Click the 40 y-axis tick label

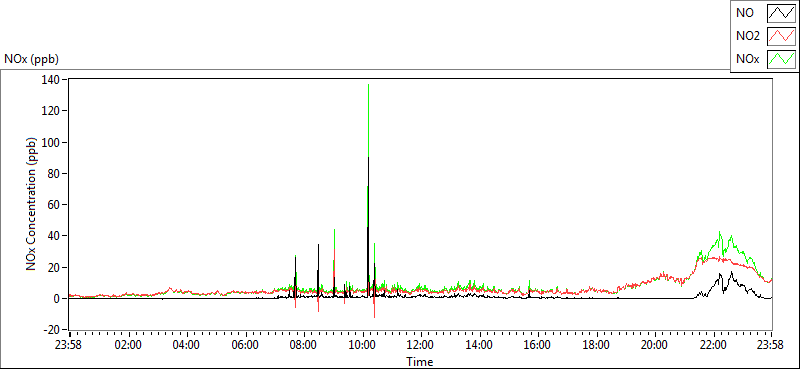tap(55, 236)
